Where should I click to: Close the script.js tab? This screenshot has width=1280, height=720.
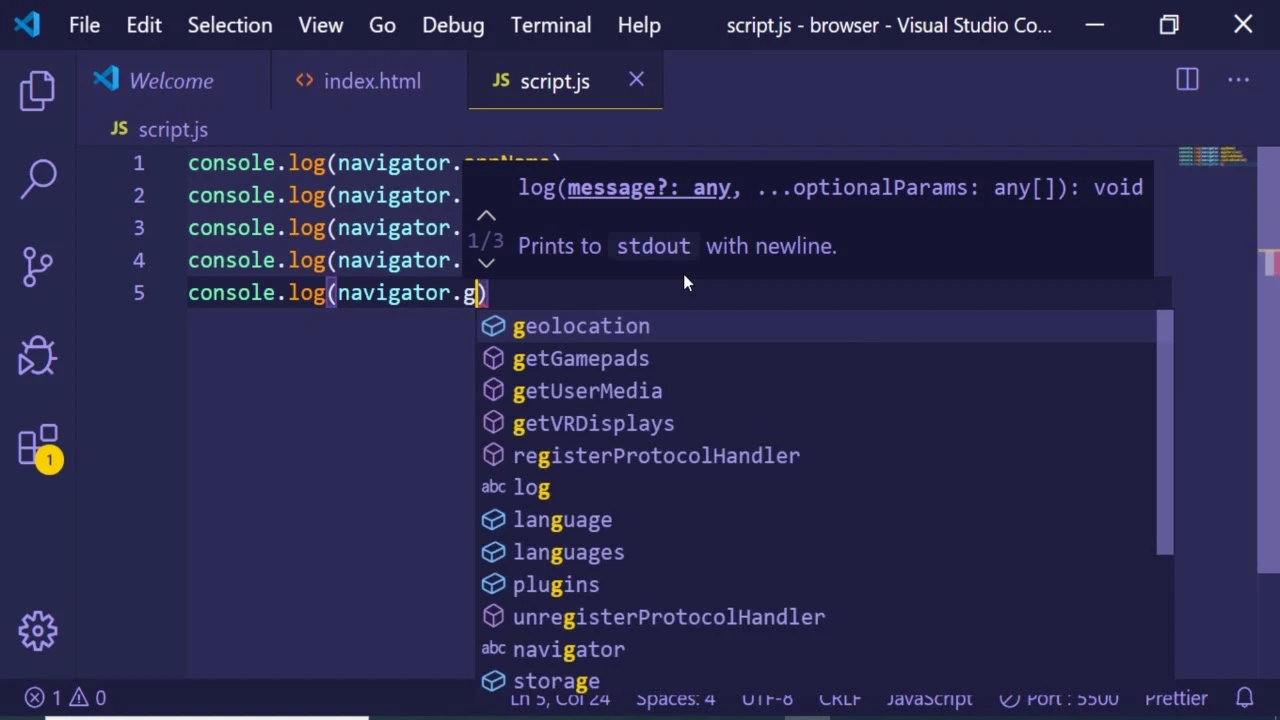tap(636, 80)
